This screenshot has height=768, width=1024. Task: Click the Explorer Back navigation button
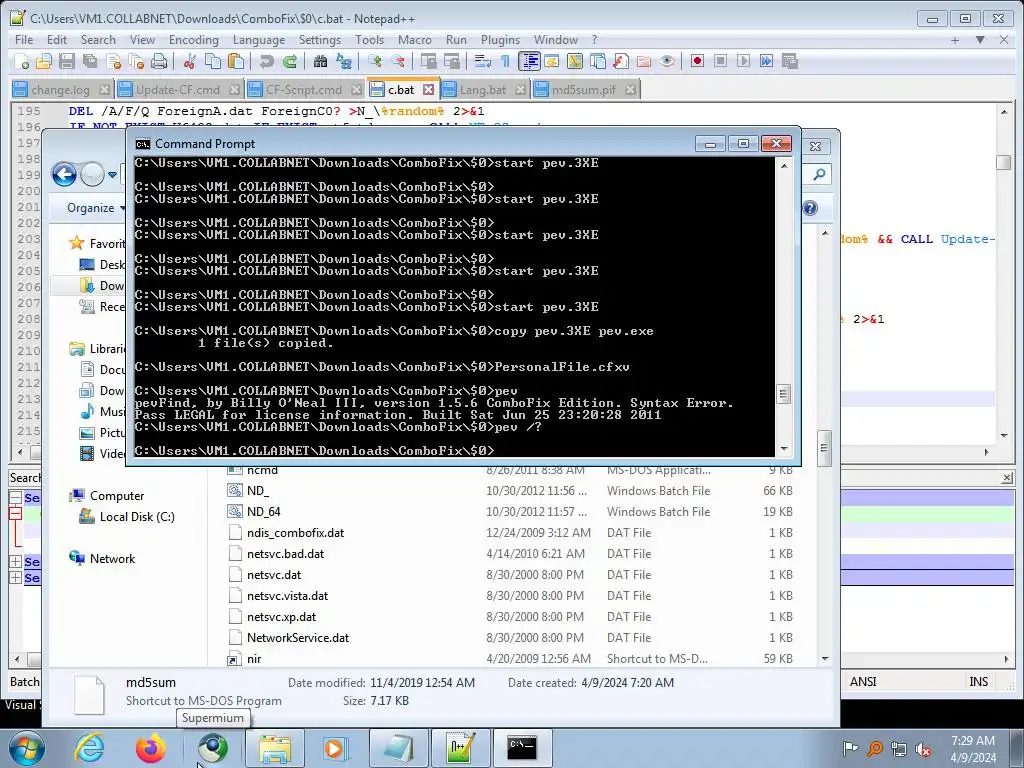(64, 174)
